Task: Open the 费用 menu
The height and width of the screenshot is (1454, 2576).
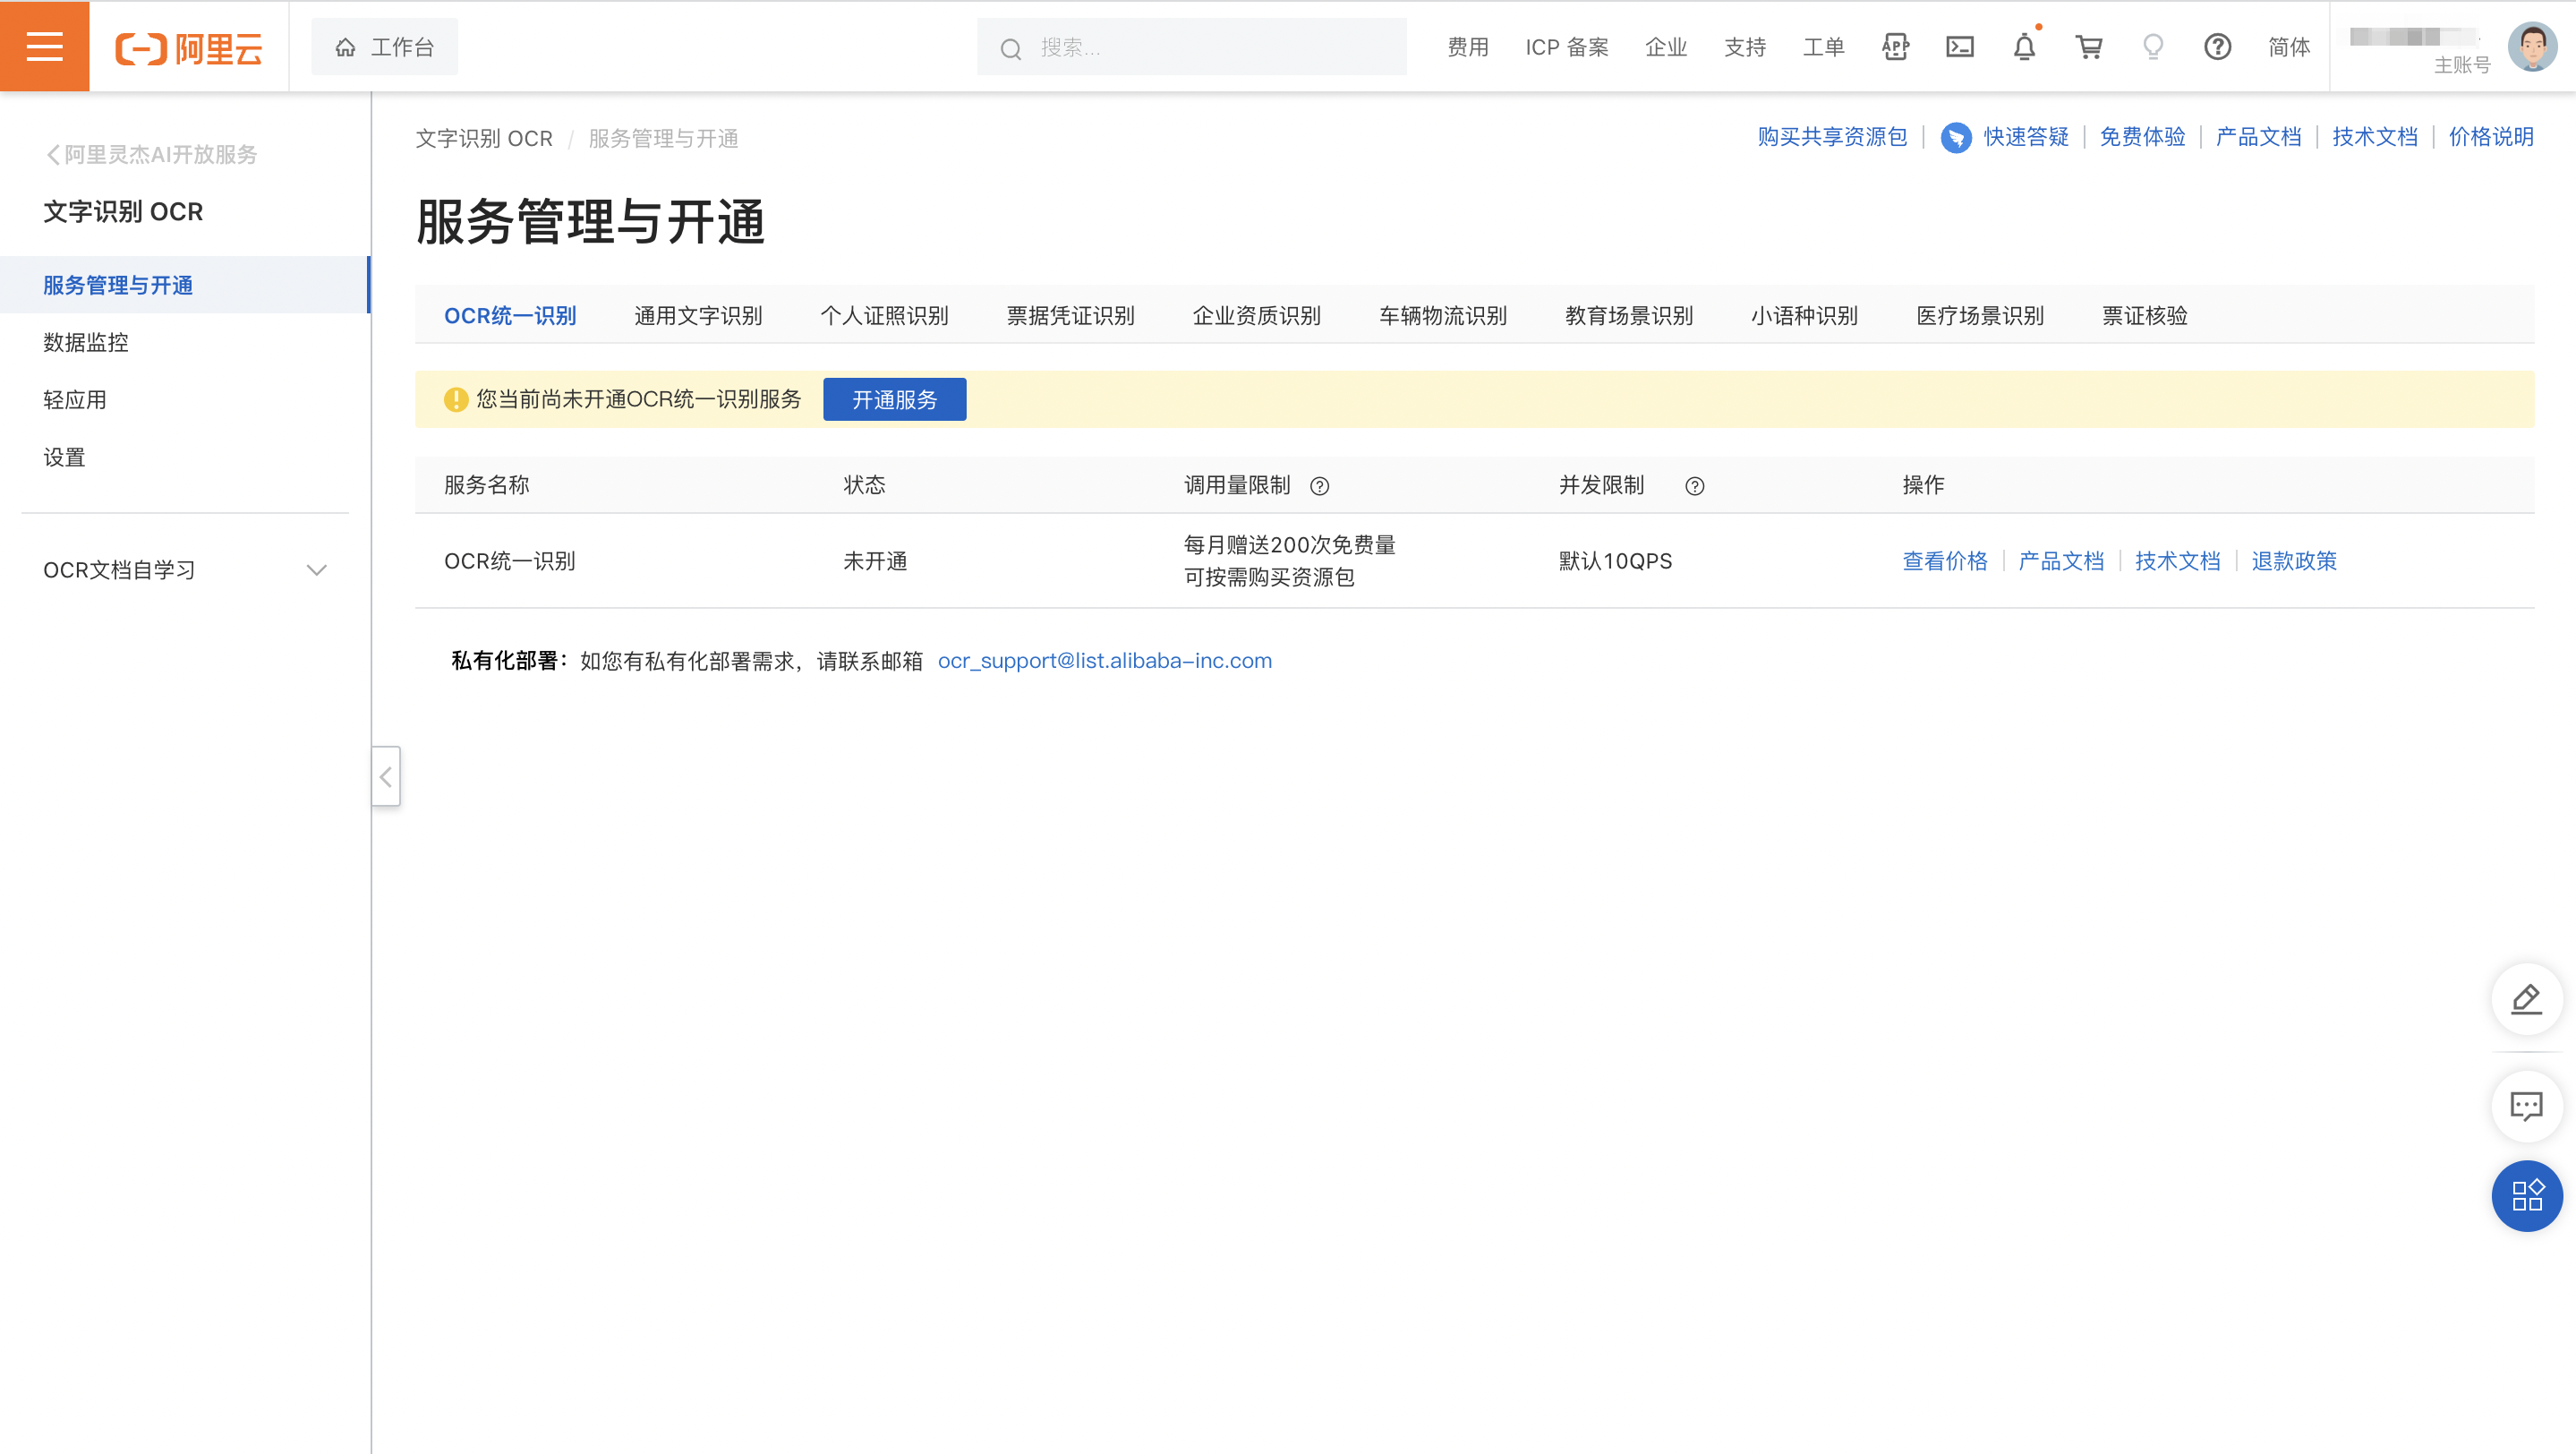Action: [1468, 47]
